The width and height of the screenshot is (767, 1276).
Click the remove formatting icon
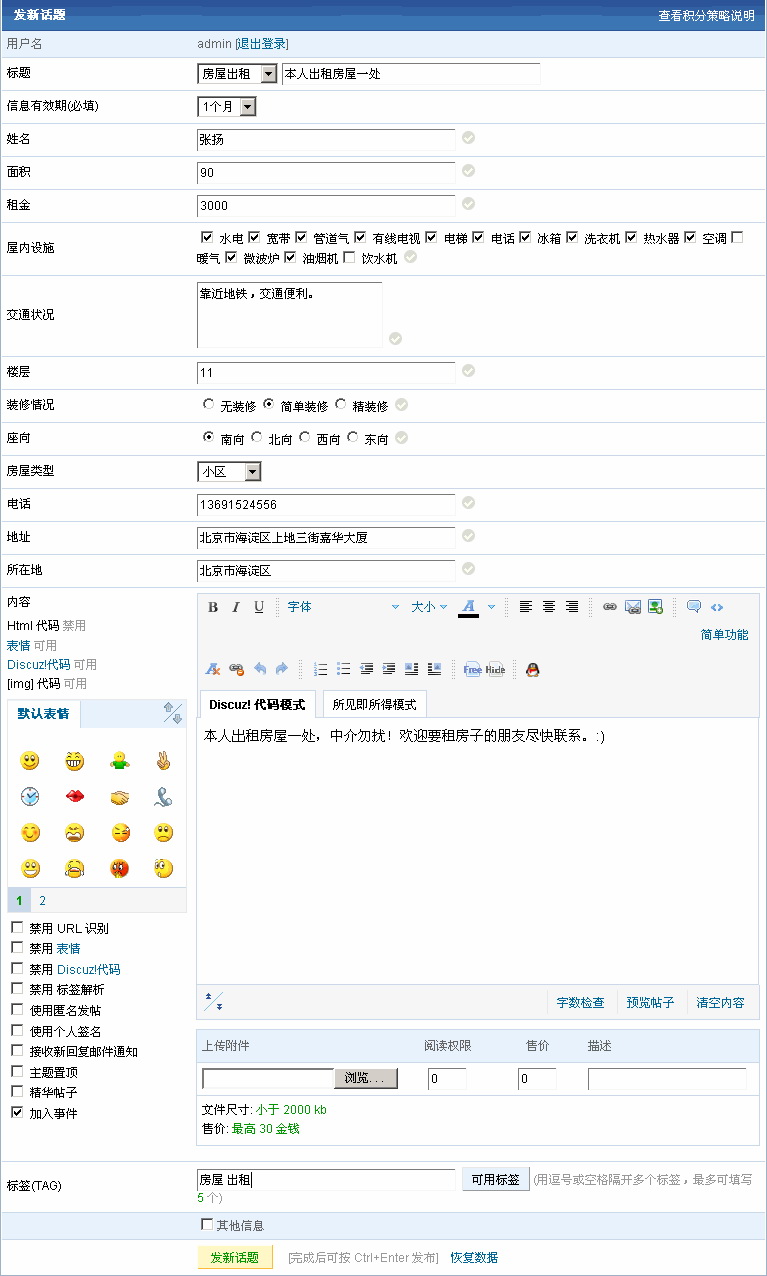pos(213,669)
